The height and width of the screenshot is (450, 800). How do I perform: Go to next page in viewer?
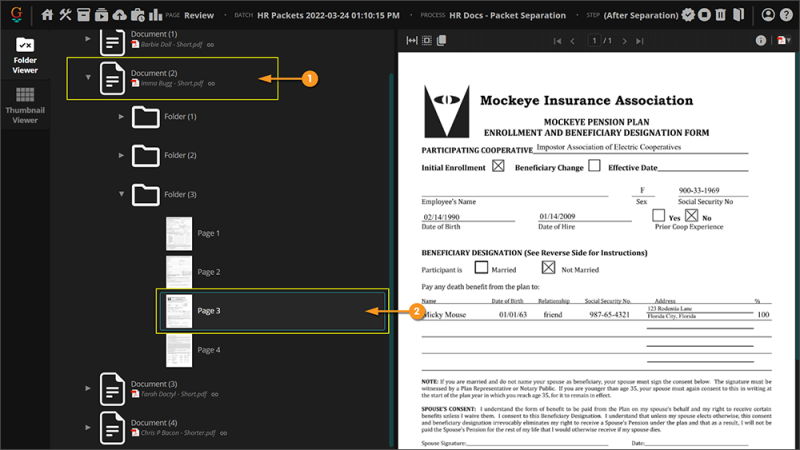pos(624,41)
